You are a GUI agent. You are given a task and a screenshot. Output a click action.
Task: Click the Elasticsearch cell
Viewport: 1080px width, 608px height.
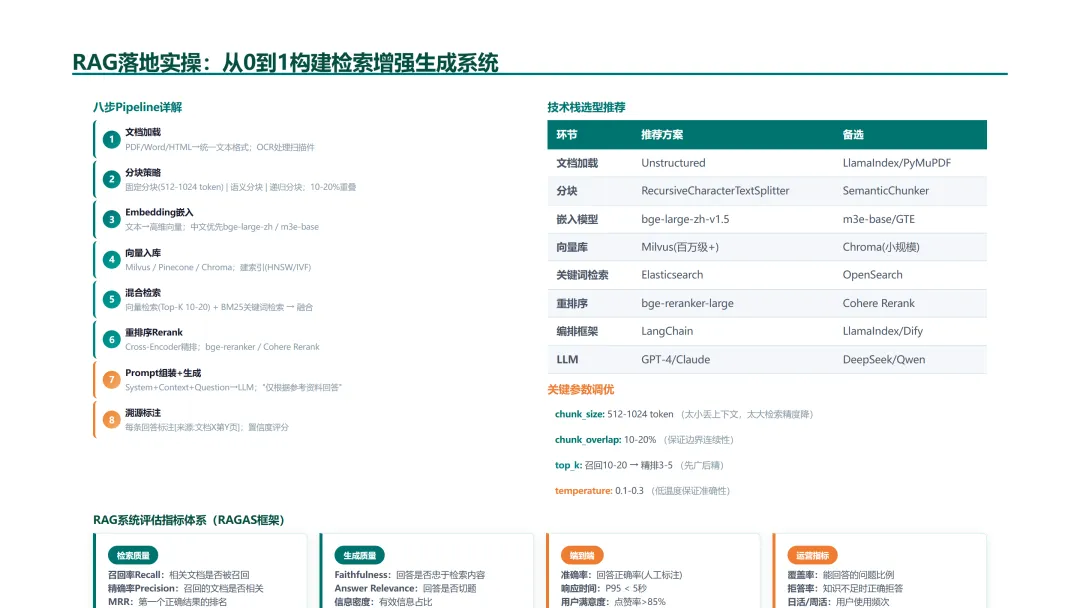(x=672, y=275)
